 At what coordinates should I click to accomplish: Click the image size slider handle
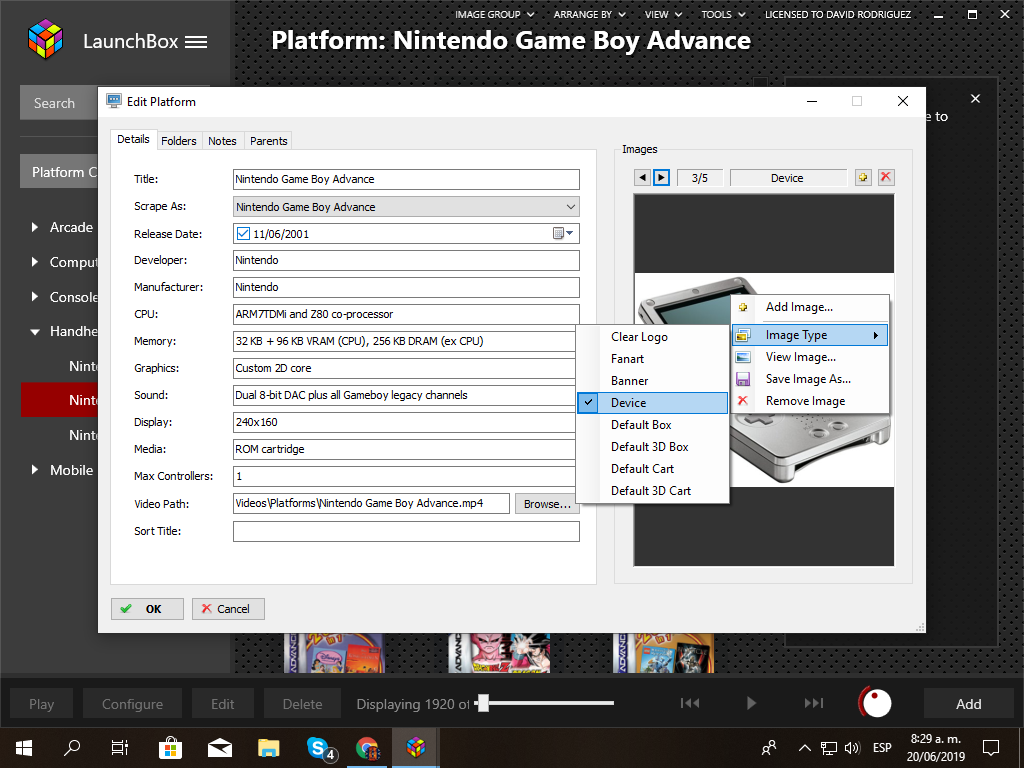coord(483,703)
